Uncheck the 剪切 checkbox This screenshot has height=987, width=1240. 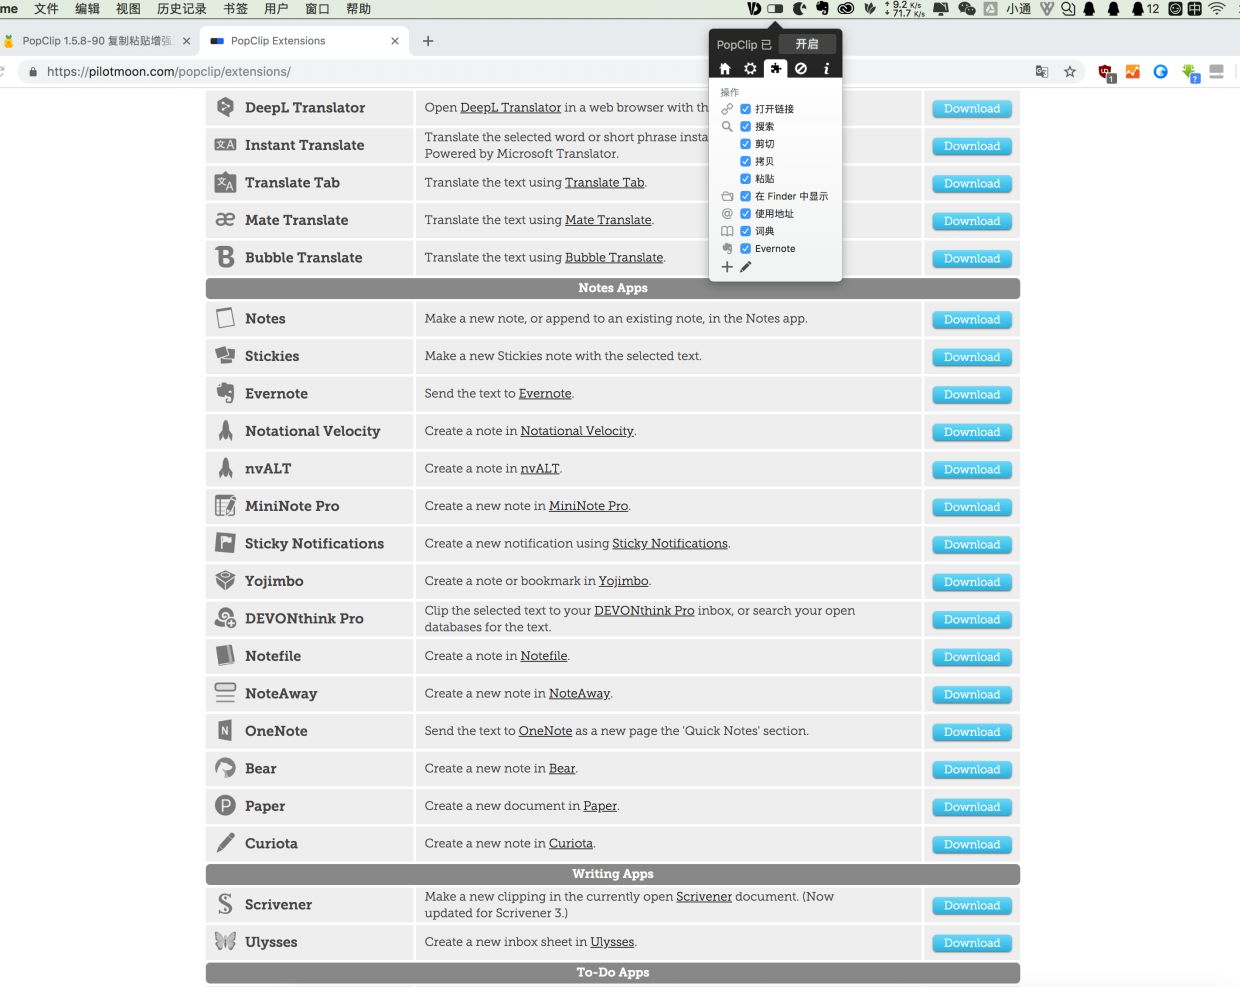click(745, 144)
